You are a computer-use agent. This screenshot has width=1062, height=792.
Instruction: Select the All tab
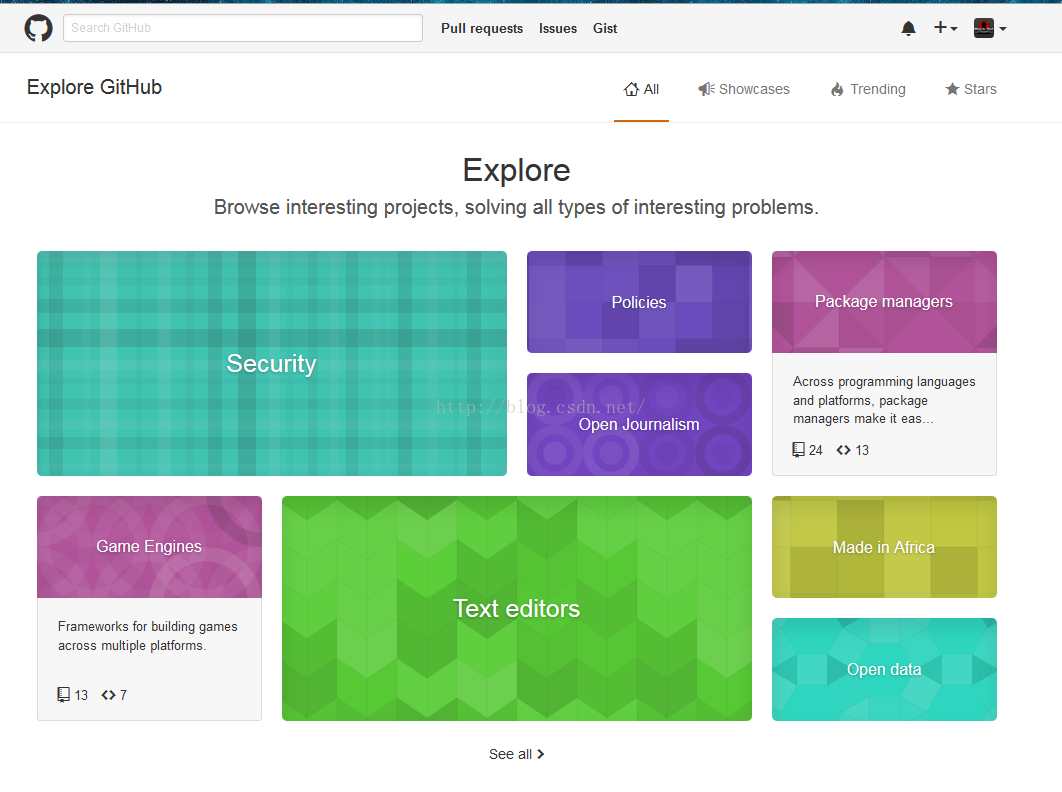[641, 89]
